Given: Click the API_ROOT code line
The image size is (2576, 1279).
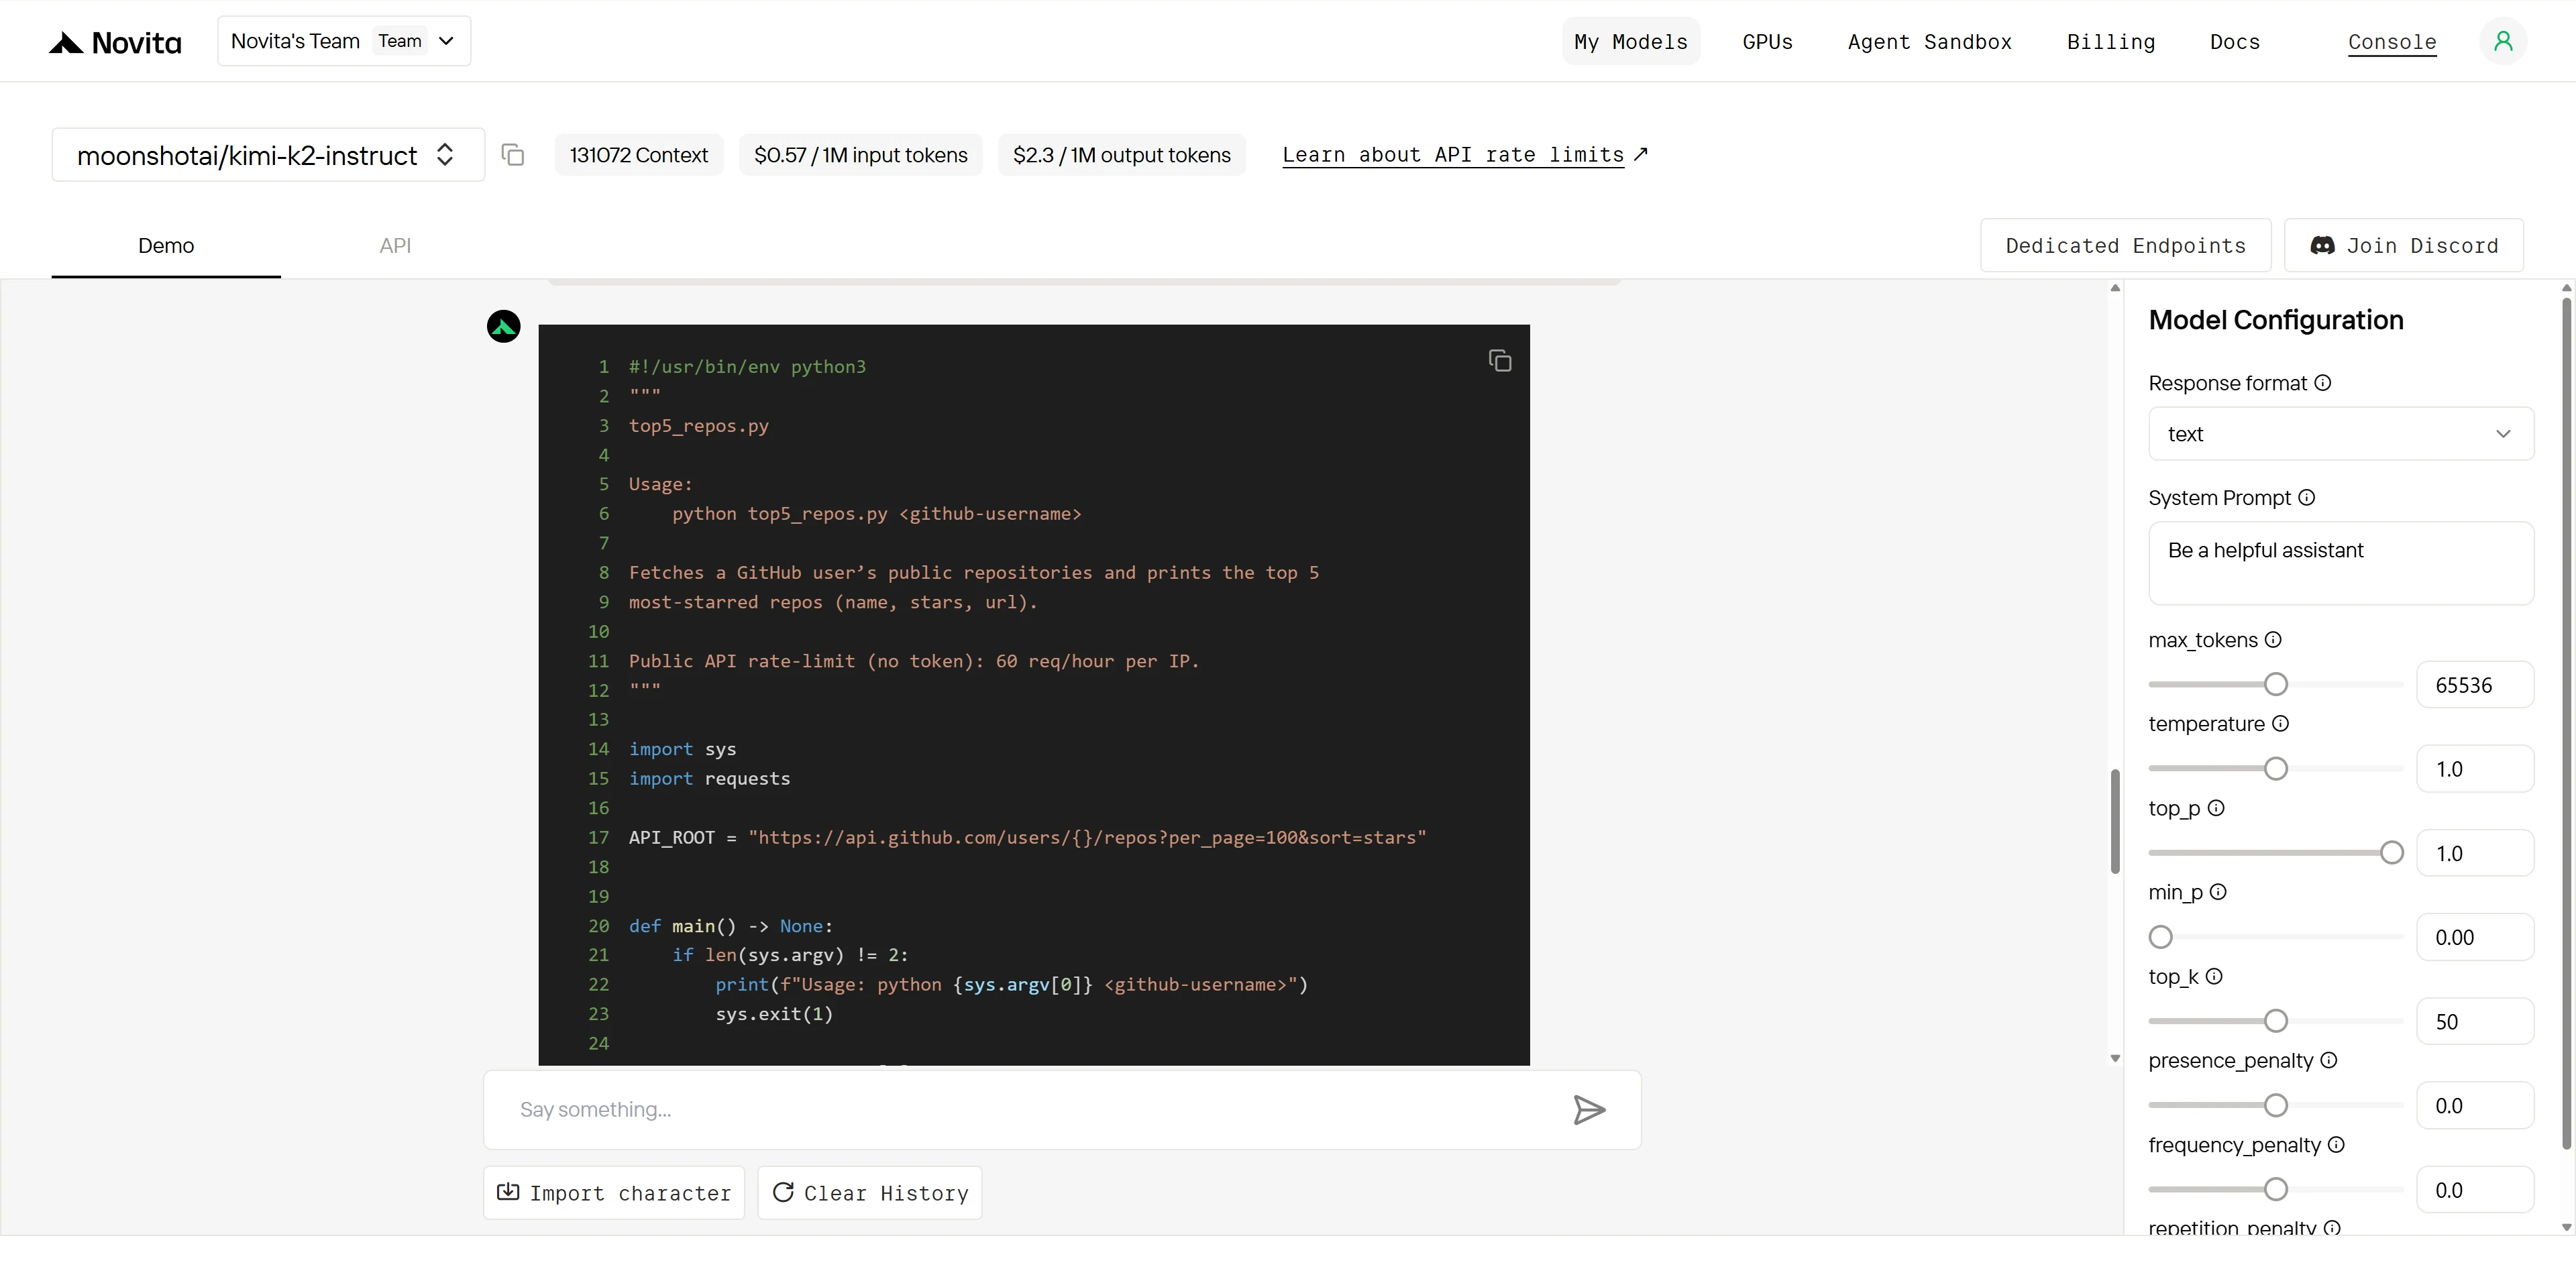Looking at the screenshot, I should click(x=1027, y=837).
